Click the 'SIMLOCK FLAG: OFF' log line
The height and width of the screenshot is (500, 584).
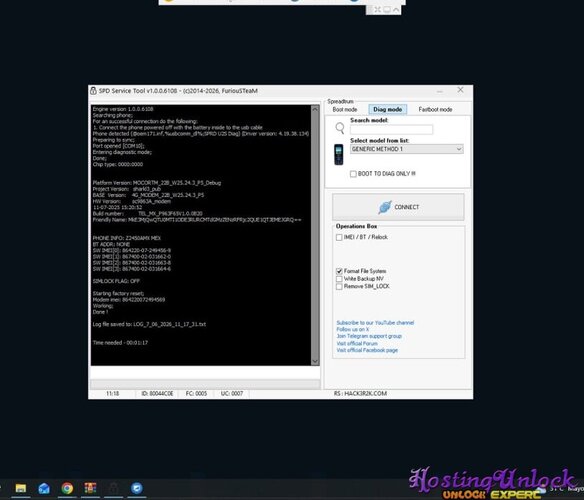coord(116,281)
